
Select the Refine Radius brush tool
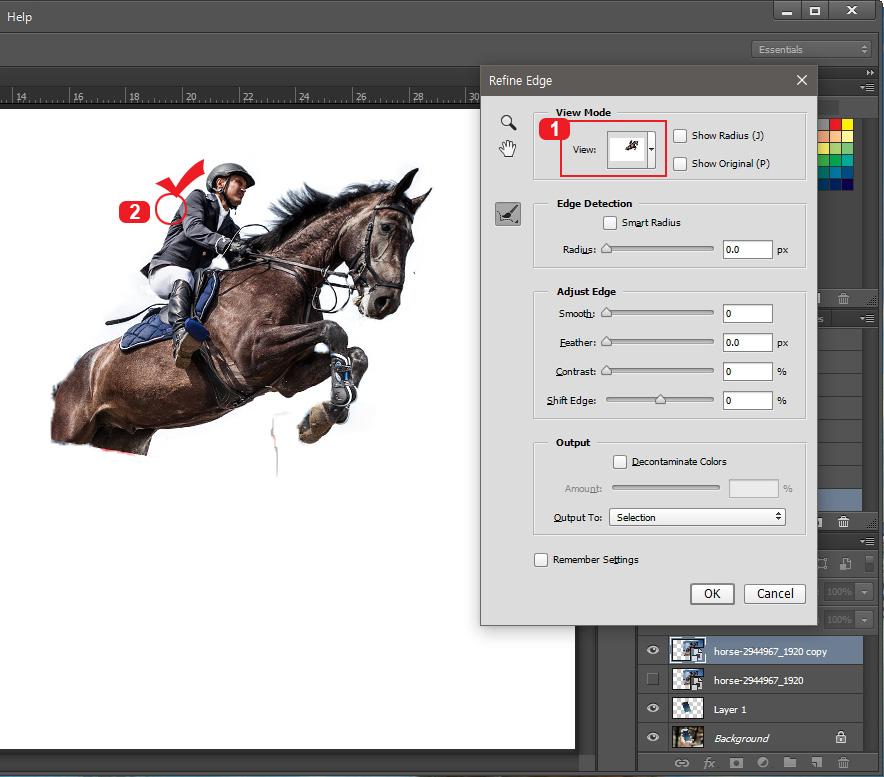508,214
